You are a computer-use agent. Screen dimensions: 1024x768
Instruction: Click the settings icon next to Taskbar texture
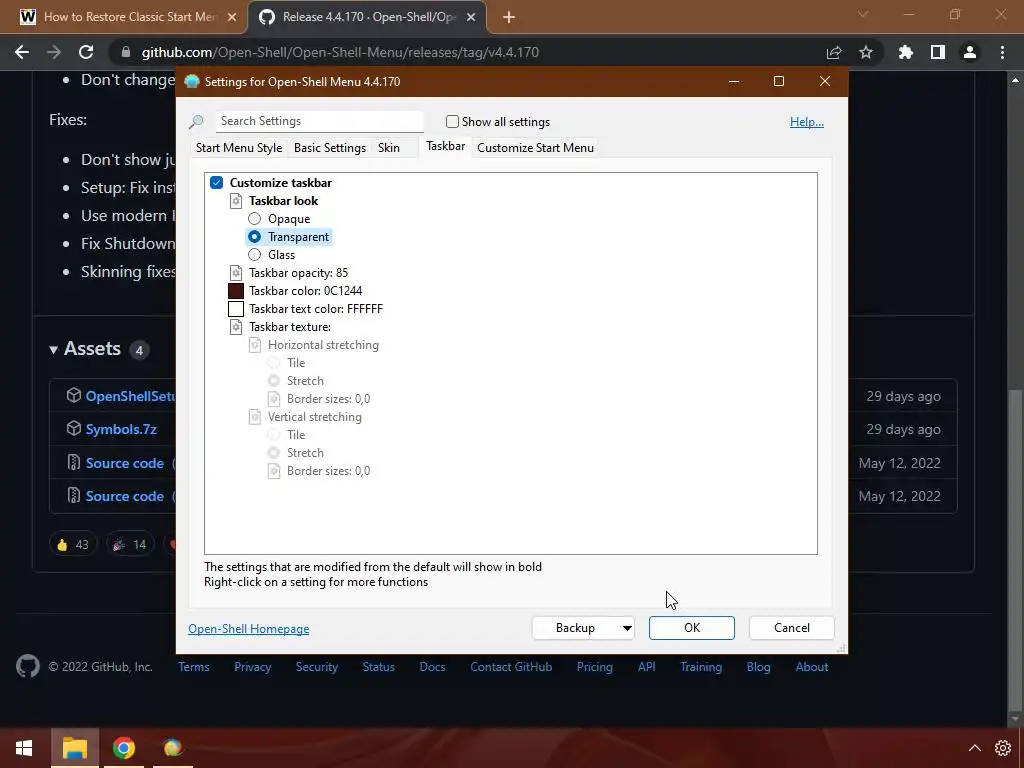pyautogui.click(x=236, y=327)
